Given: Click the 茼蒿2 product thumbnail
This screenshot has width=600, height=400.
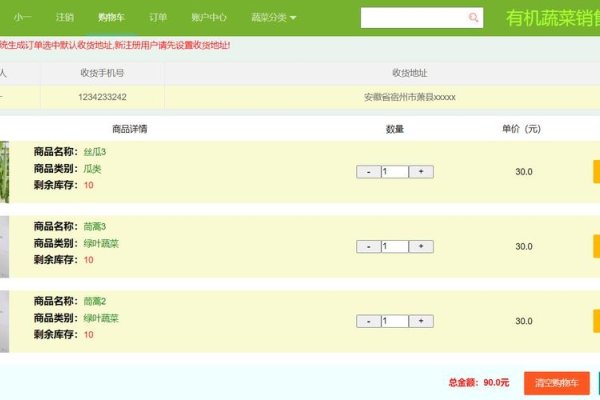Looking at the screenshot, I should 4,321.
